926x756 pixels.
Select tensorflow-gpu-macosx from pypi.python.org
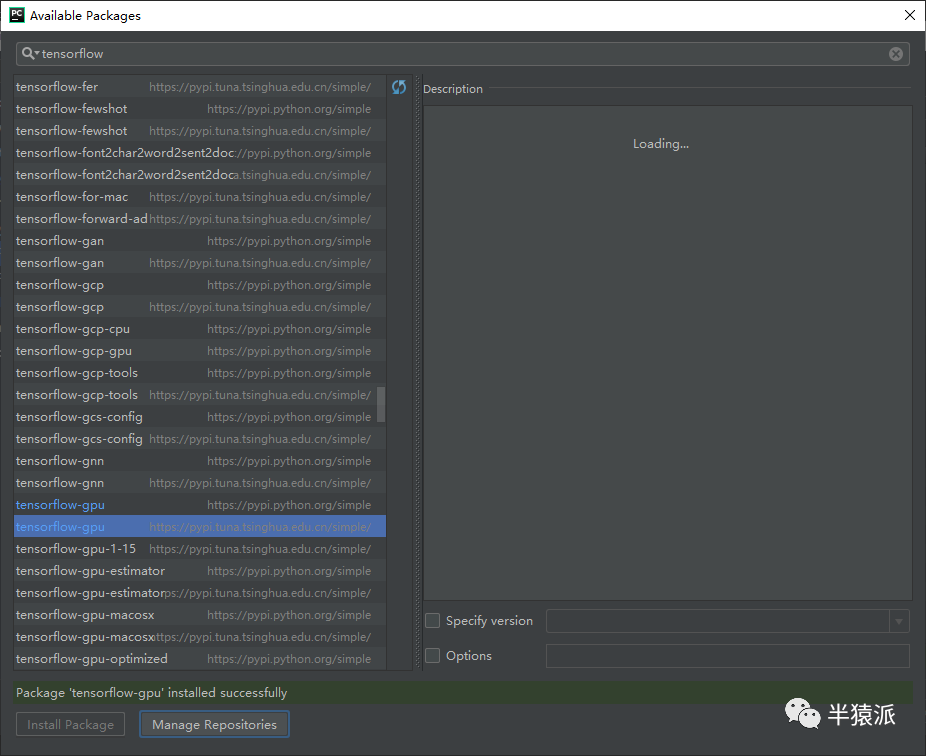point(200,615)
